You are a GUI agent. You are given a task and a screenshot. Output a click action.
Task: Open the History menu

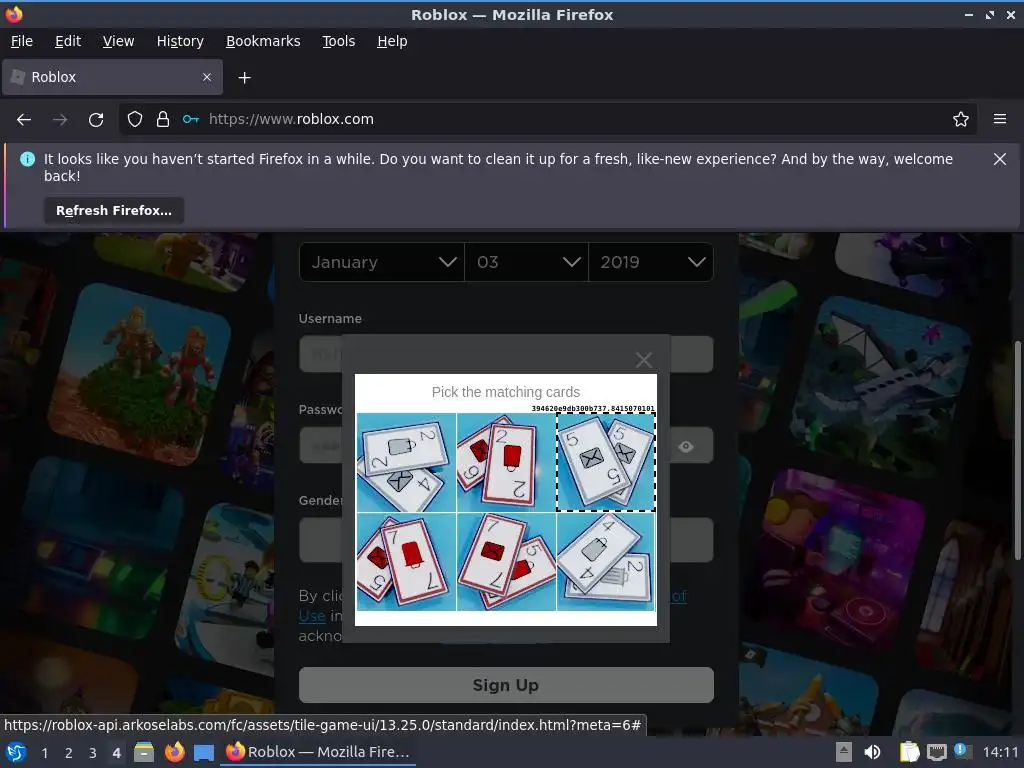click(180, 41)
